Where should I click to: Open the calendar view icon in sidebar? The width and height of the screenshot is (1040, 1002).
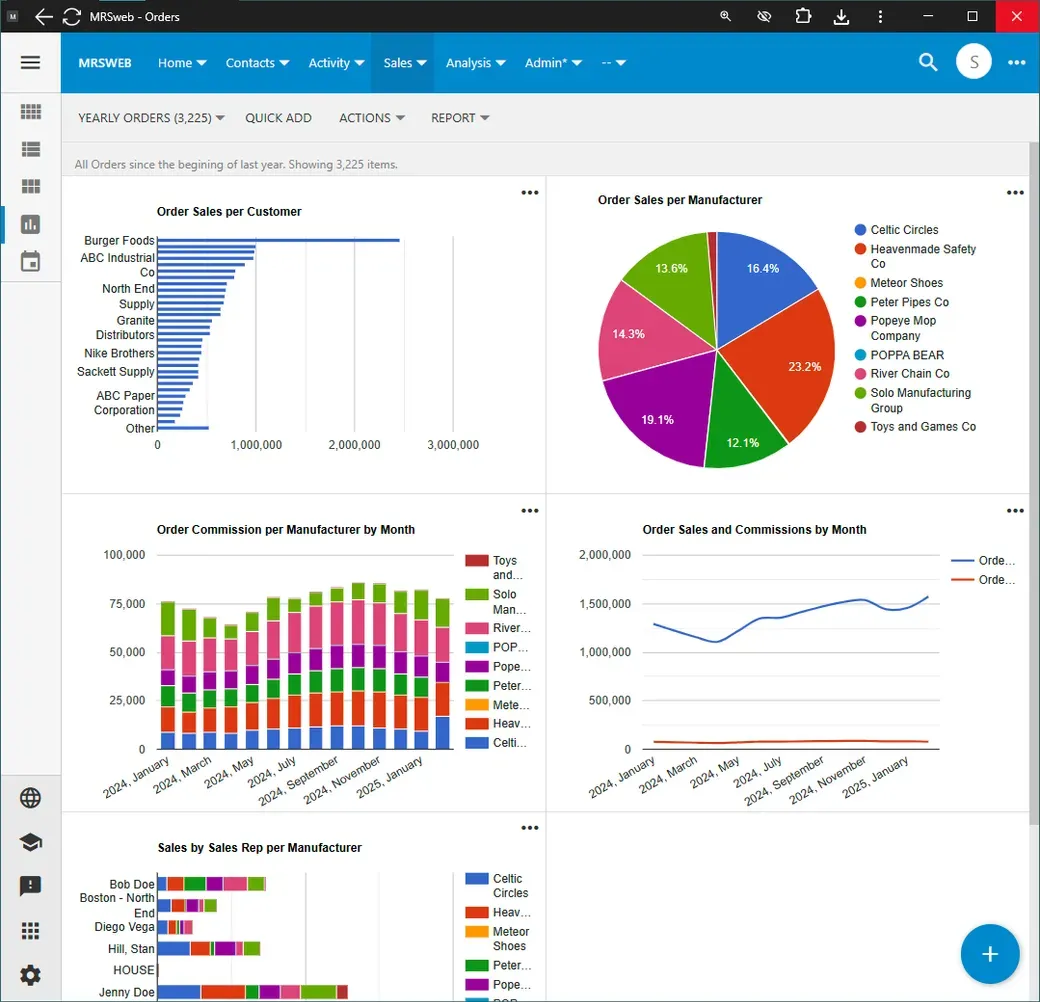(x=31, y=261)
